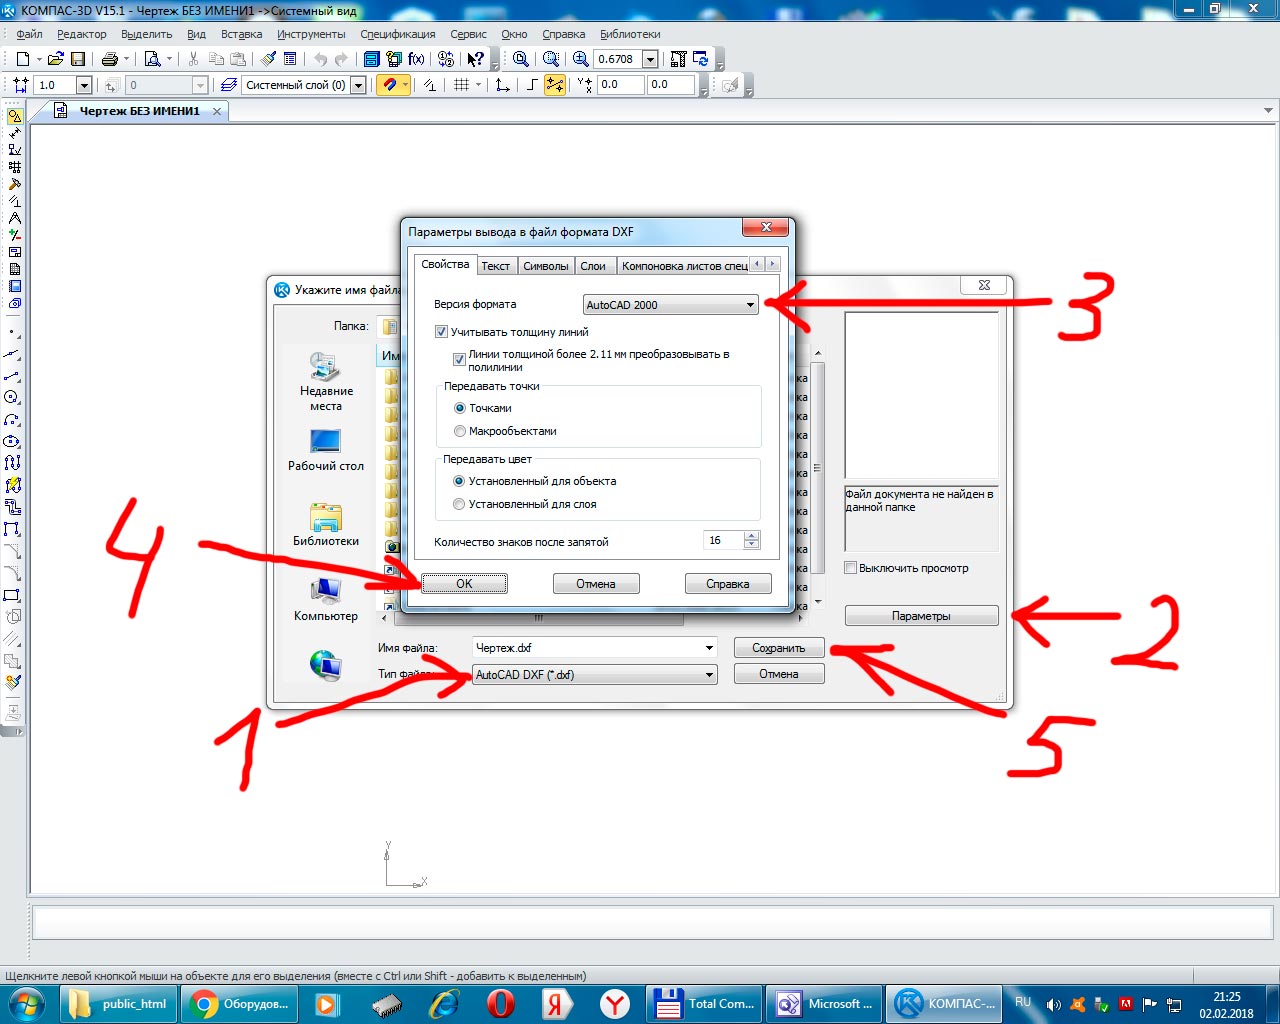Select the Circle tool in left toolbar
Viewport: 1280px width, 1024px height.
coord(13,397)
